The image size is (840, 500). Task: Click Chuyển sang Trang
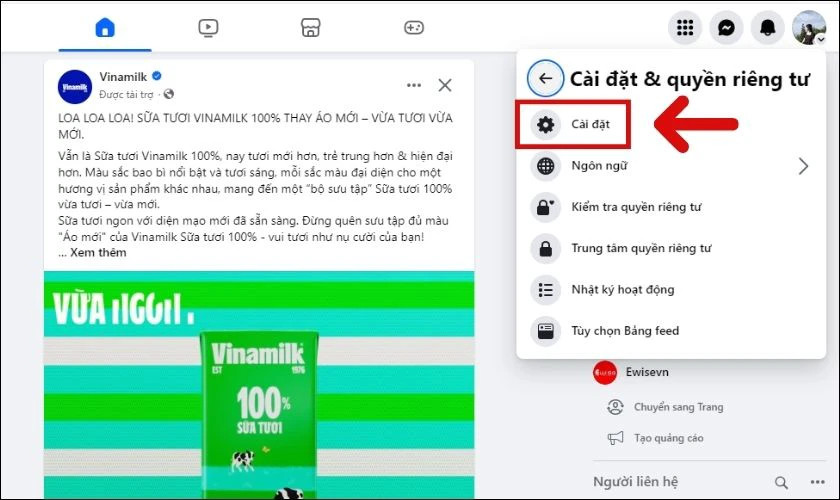[x=678, y=407]
